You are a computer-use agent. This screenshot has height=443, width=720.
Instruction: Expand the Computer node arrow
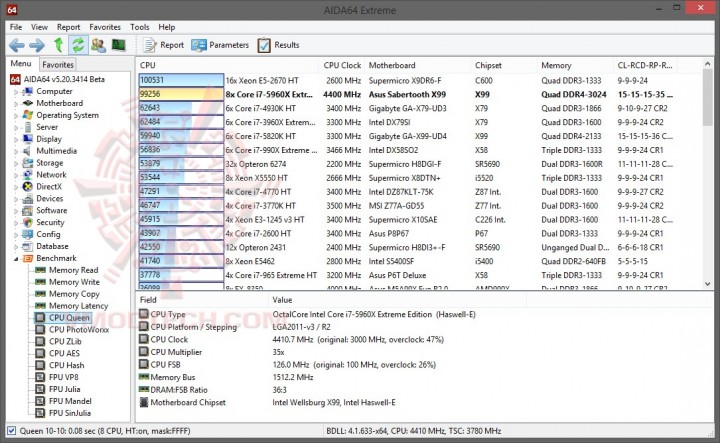pos(16,92)
